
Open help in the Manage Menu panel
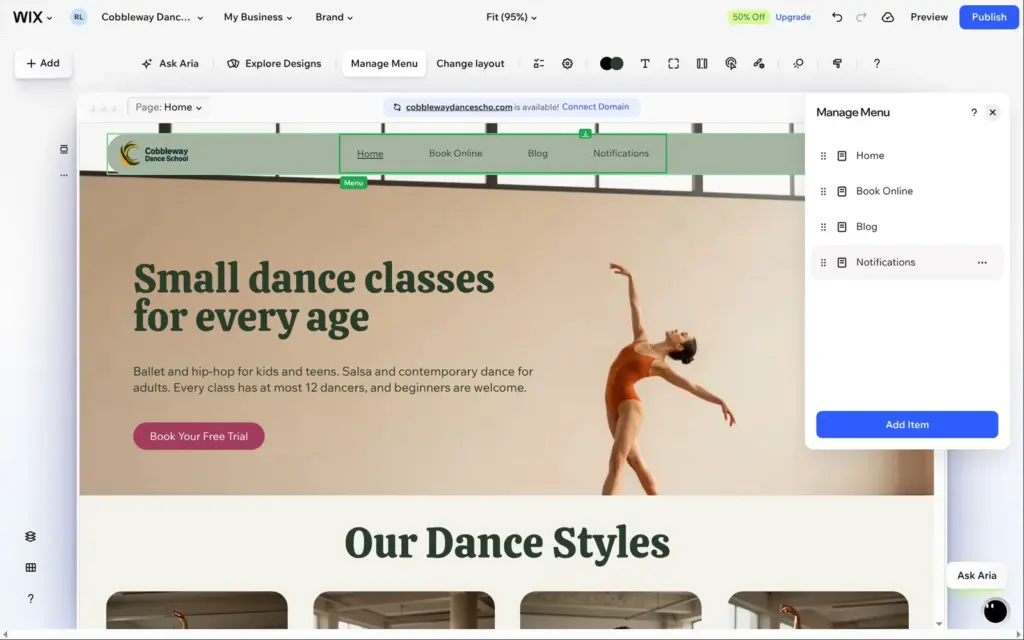[974, 112]
